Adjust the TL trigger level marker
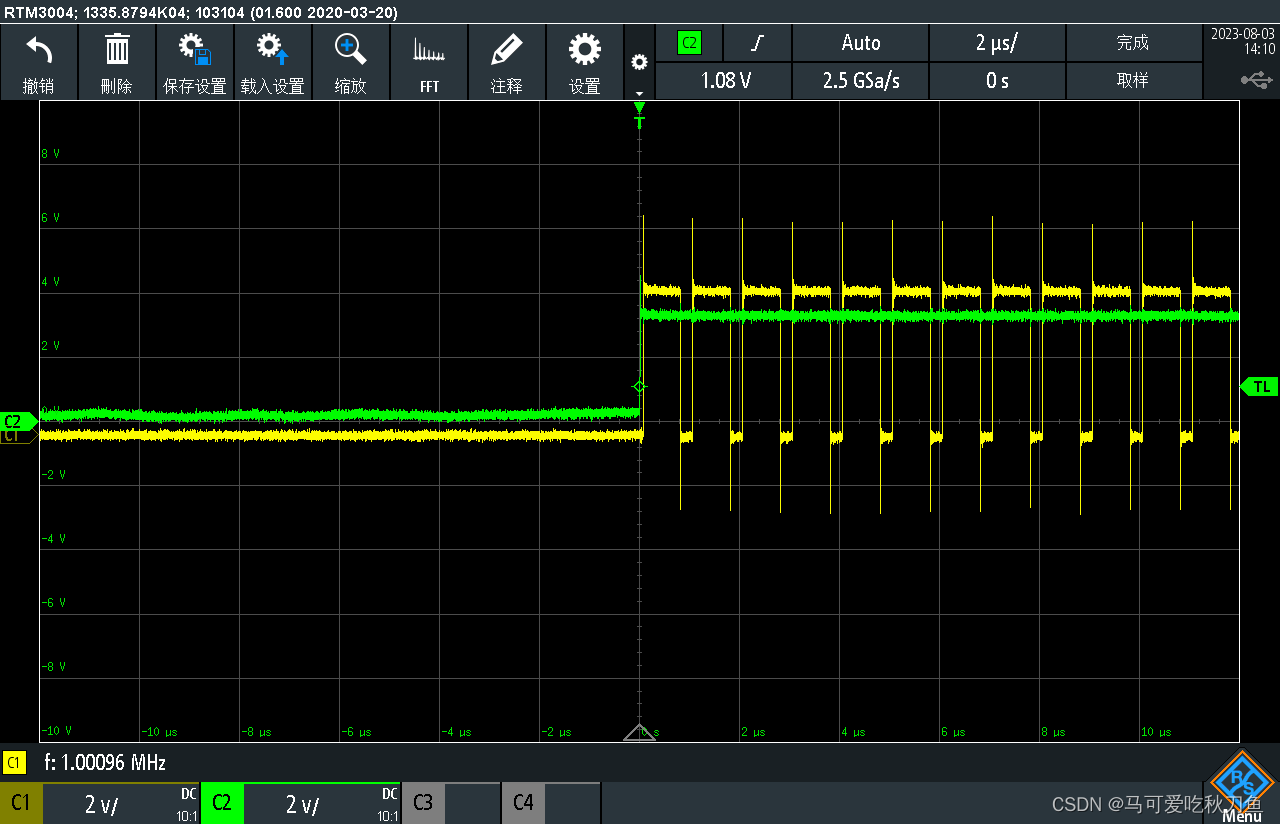The width and height of the screenshot is (1280, 824). pyautogui.click(x=1262, y=386)
